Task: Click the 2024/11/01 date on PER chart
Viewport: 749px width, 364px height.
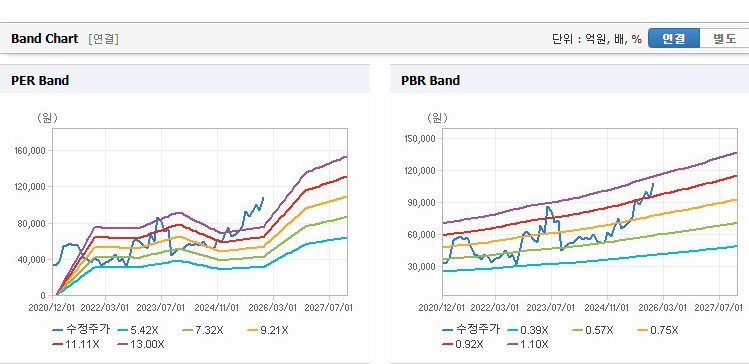Action: [x=217, y=307]
